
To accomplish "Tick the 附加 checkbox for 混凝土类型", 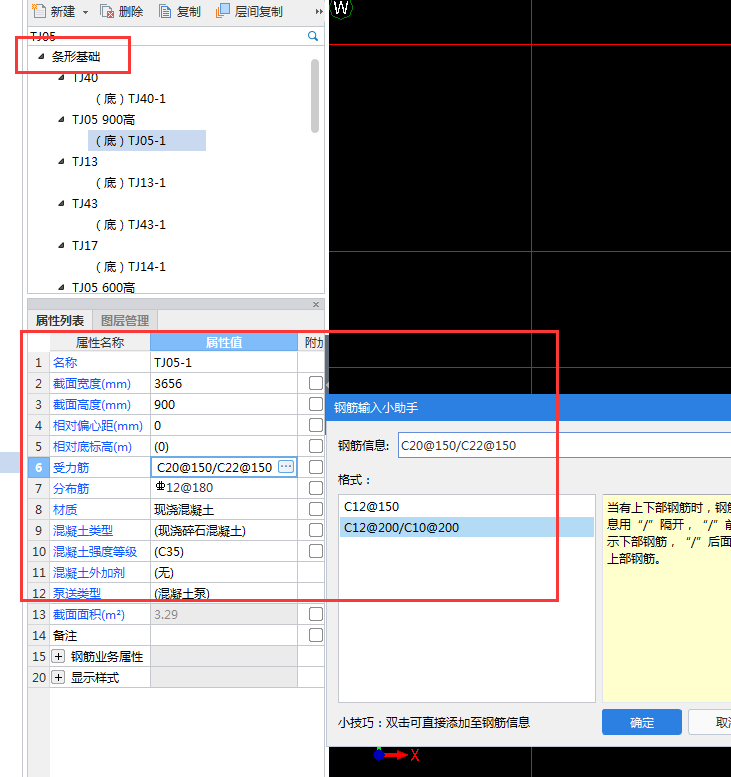I will (x=316, y=530).
